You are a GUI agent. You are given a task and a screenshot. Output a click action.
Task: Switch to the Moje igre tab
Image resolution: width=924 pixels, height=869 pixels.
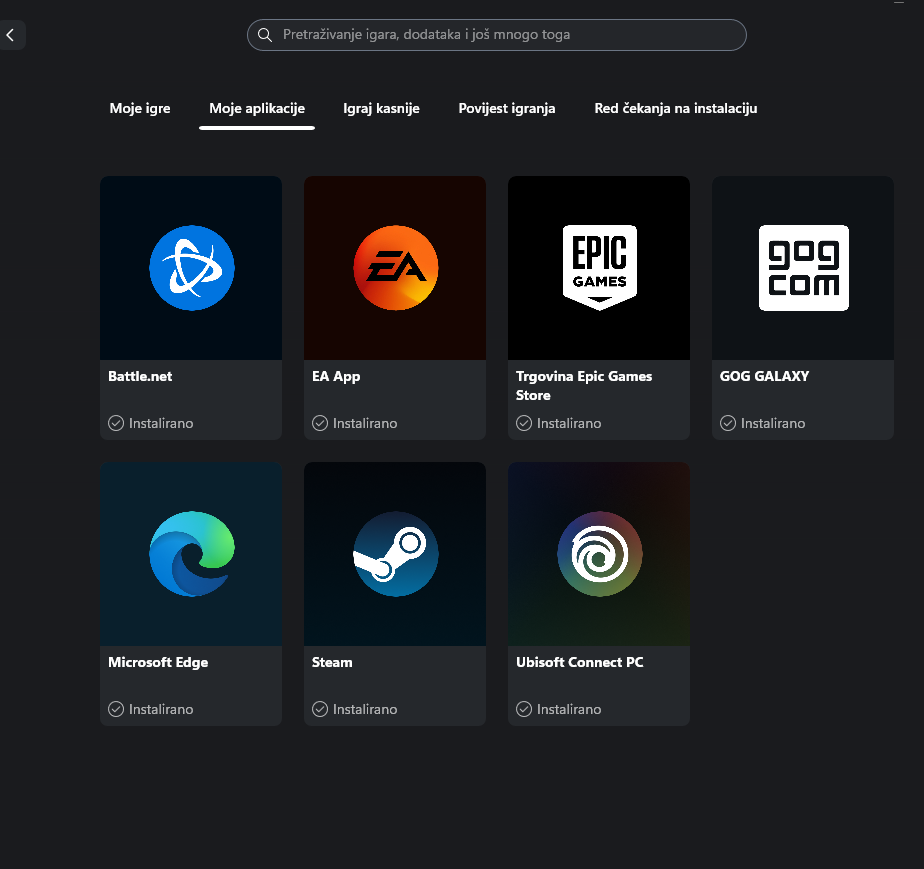pyautogui.click(x=140, y=108)
